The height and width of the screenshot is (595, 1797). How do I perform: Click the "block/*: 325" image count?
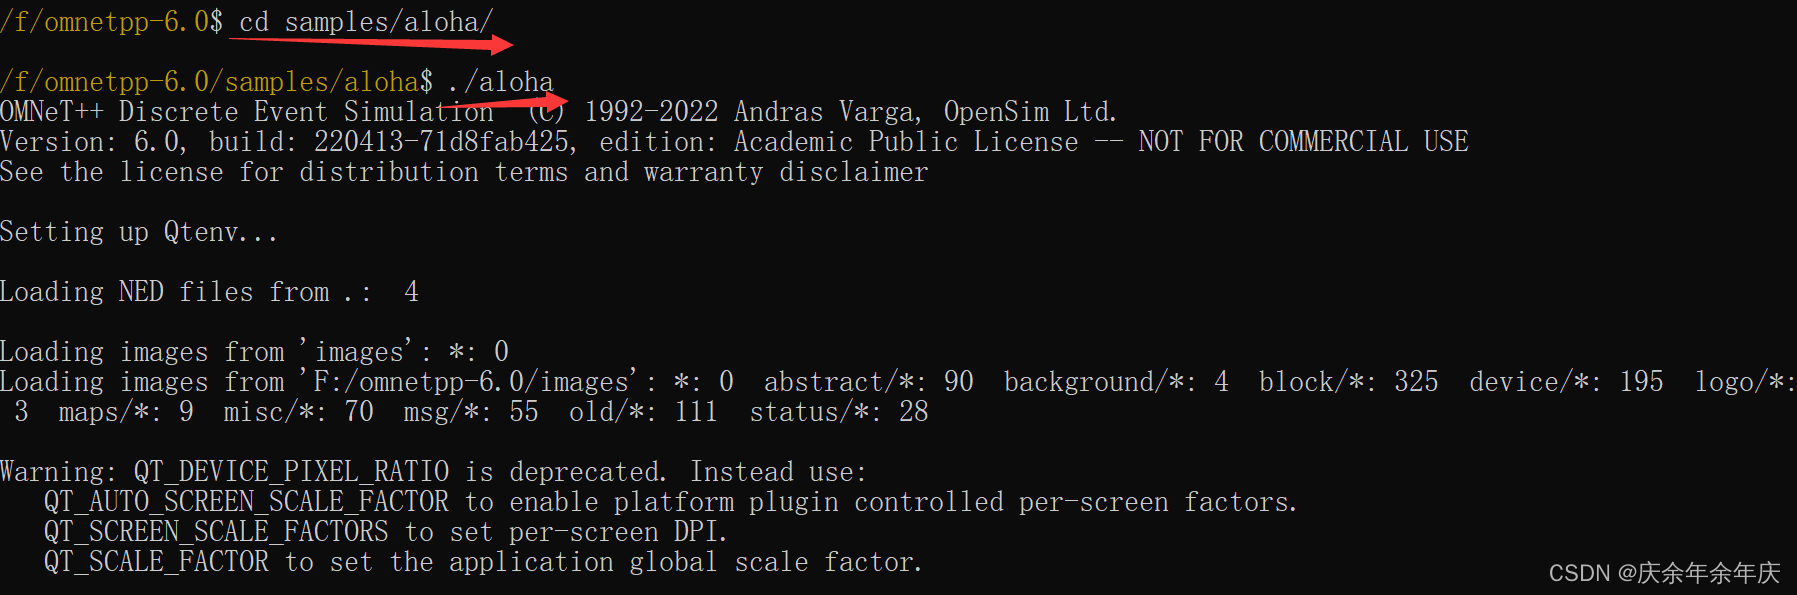click(x=1348, y=382)
